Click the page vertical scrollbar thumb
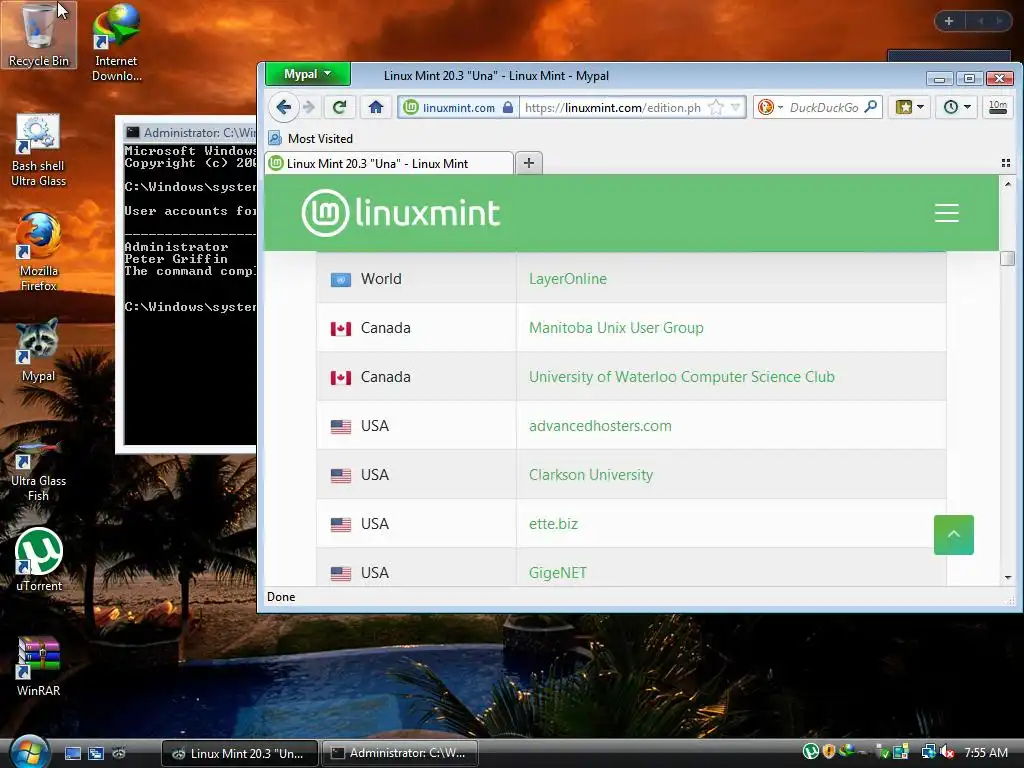 [x=1007, y=259]
